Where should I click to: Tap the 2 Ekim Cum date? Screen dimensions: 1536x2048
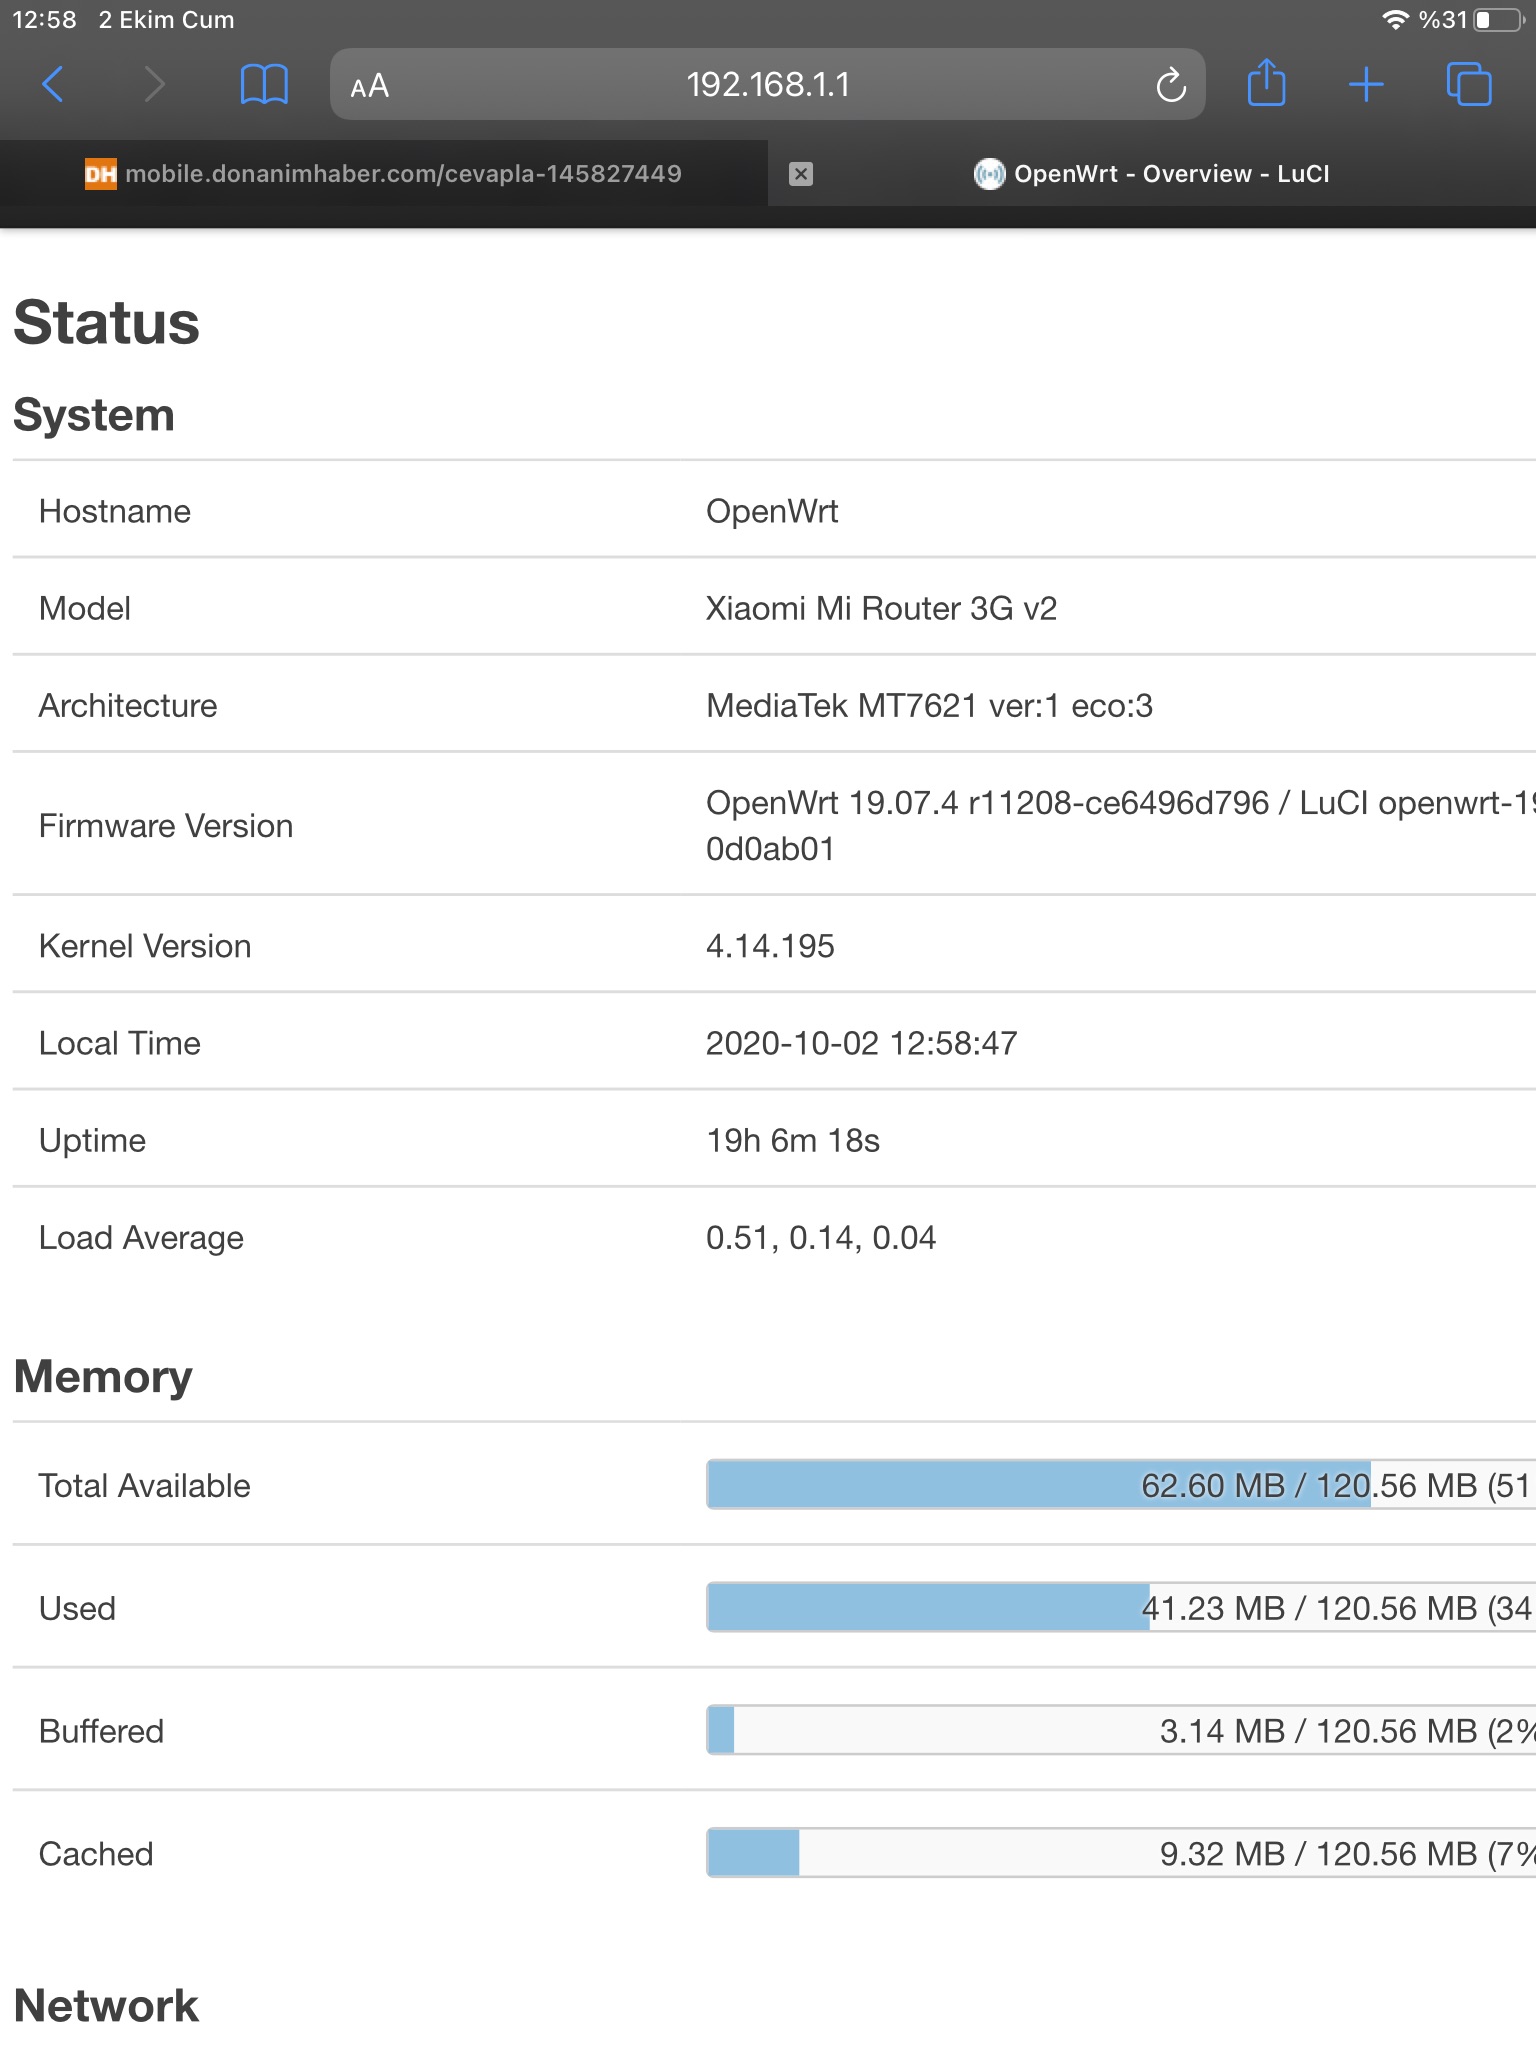(166, 20)
